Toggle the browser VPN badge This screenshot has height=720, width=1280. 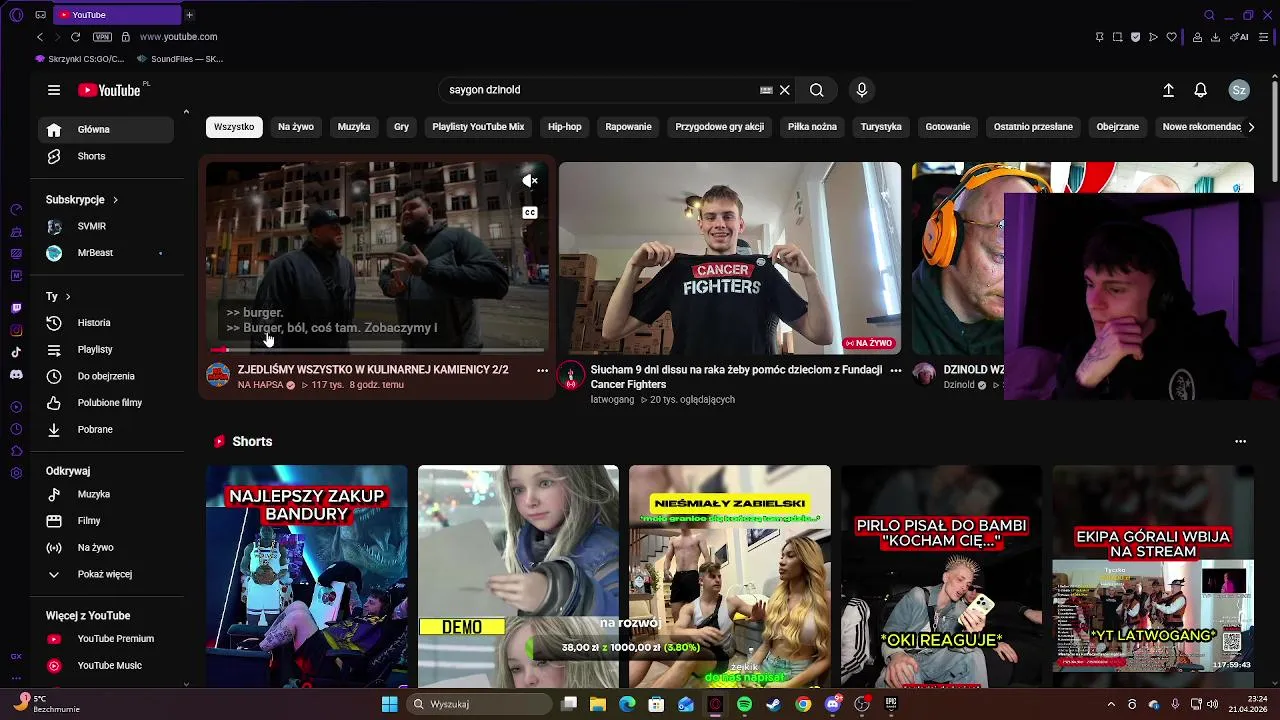pyautogui.click(x=102, y=37)
